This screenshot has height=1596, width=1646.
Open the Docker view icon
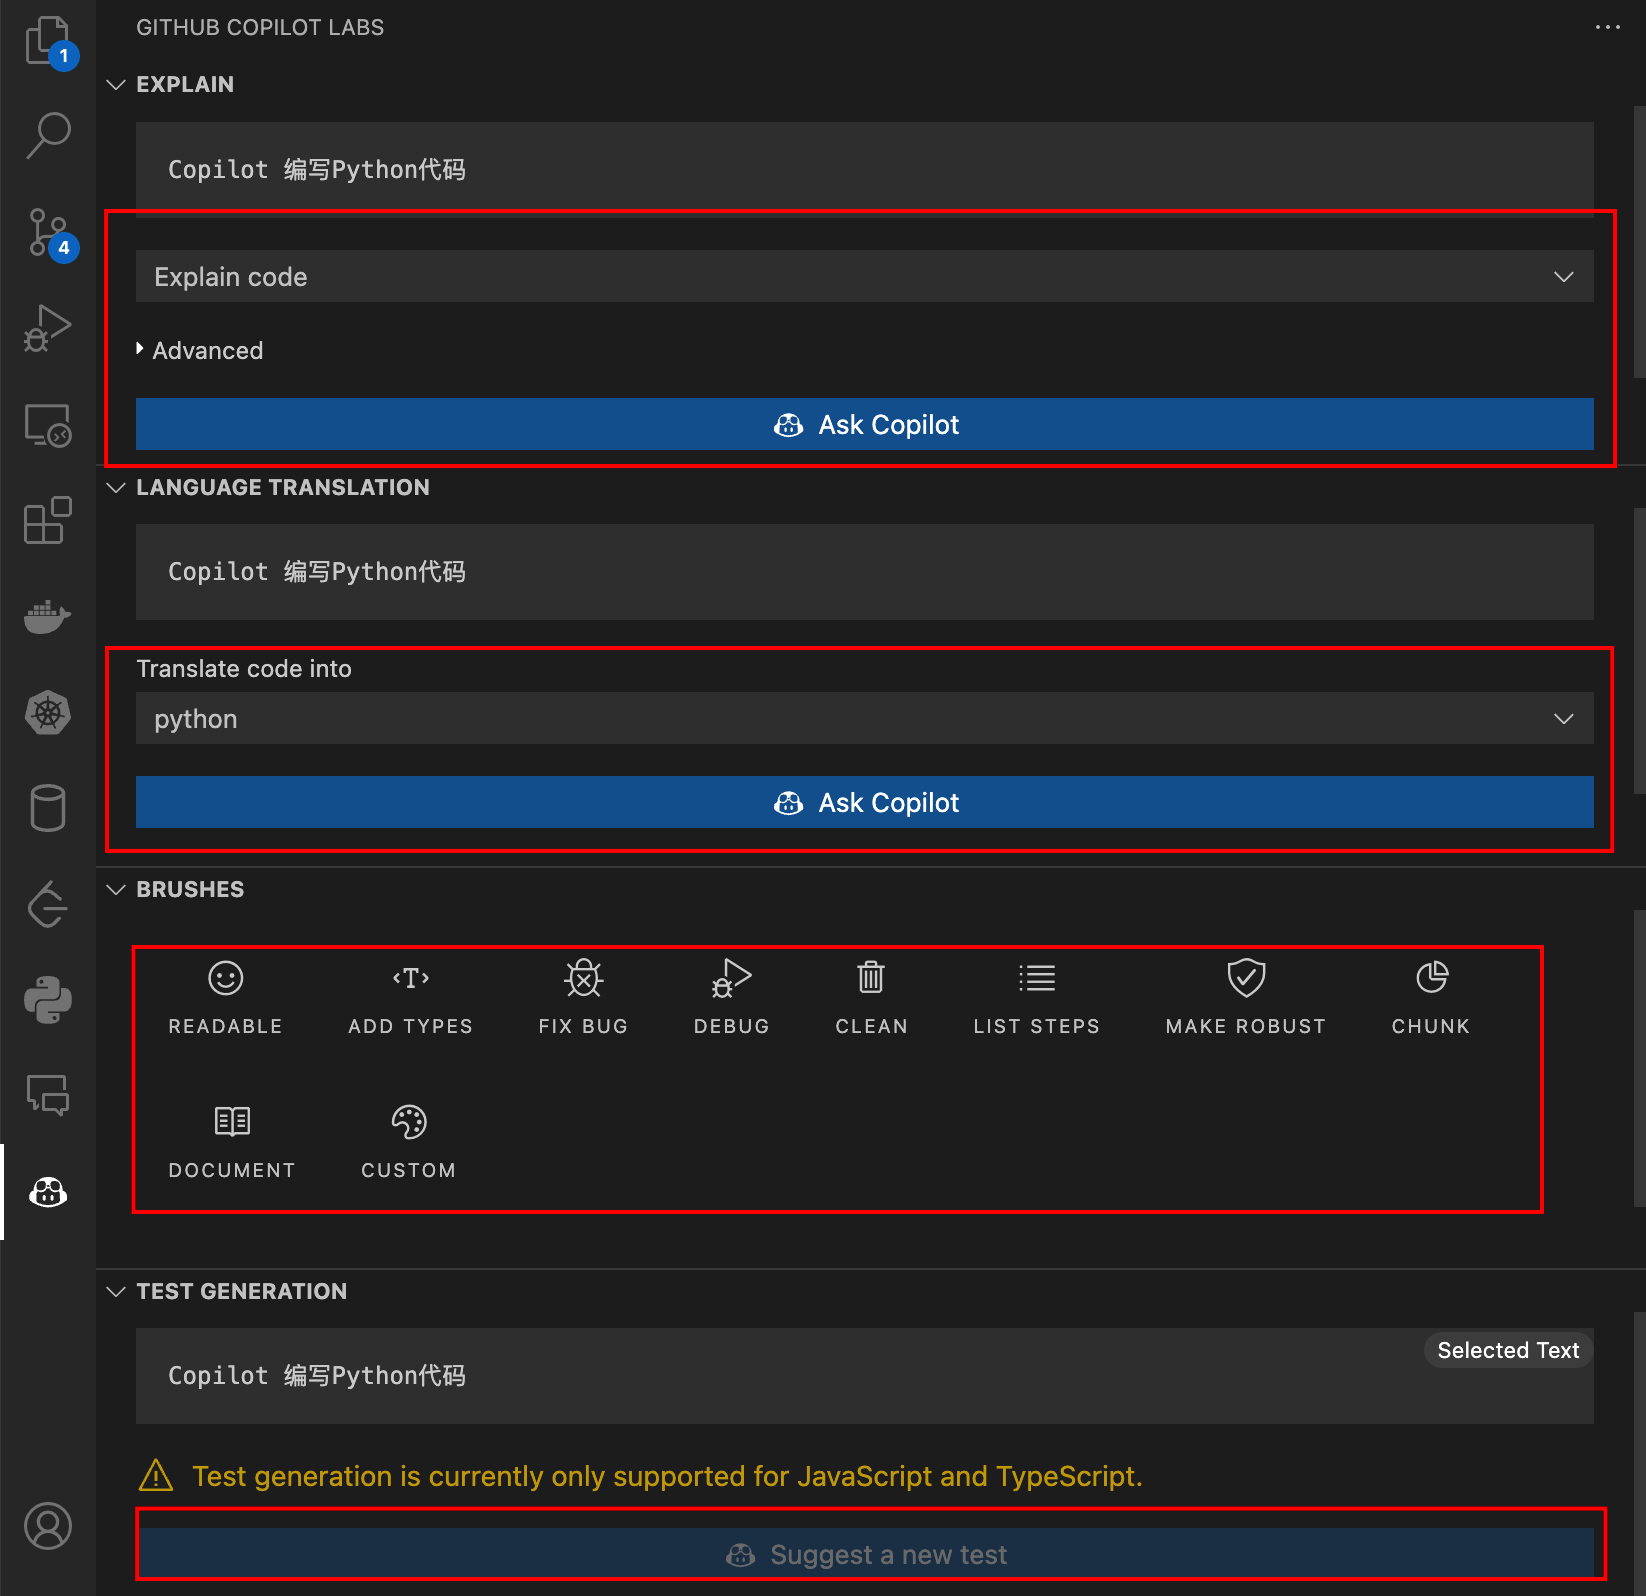(x=48, y=617)
